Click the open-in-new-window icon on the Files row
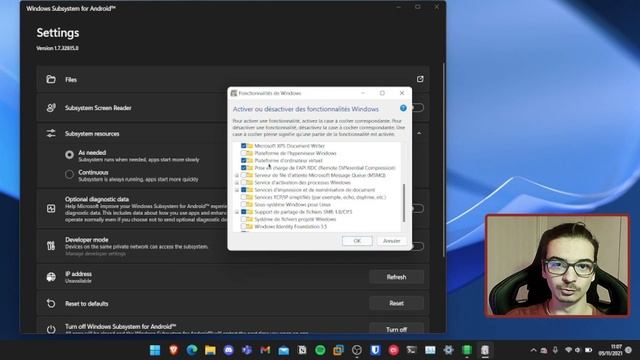 pyautogui.click(x=420, y=79)
